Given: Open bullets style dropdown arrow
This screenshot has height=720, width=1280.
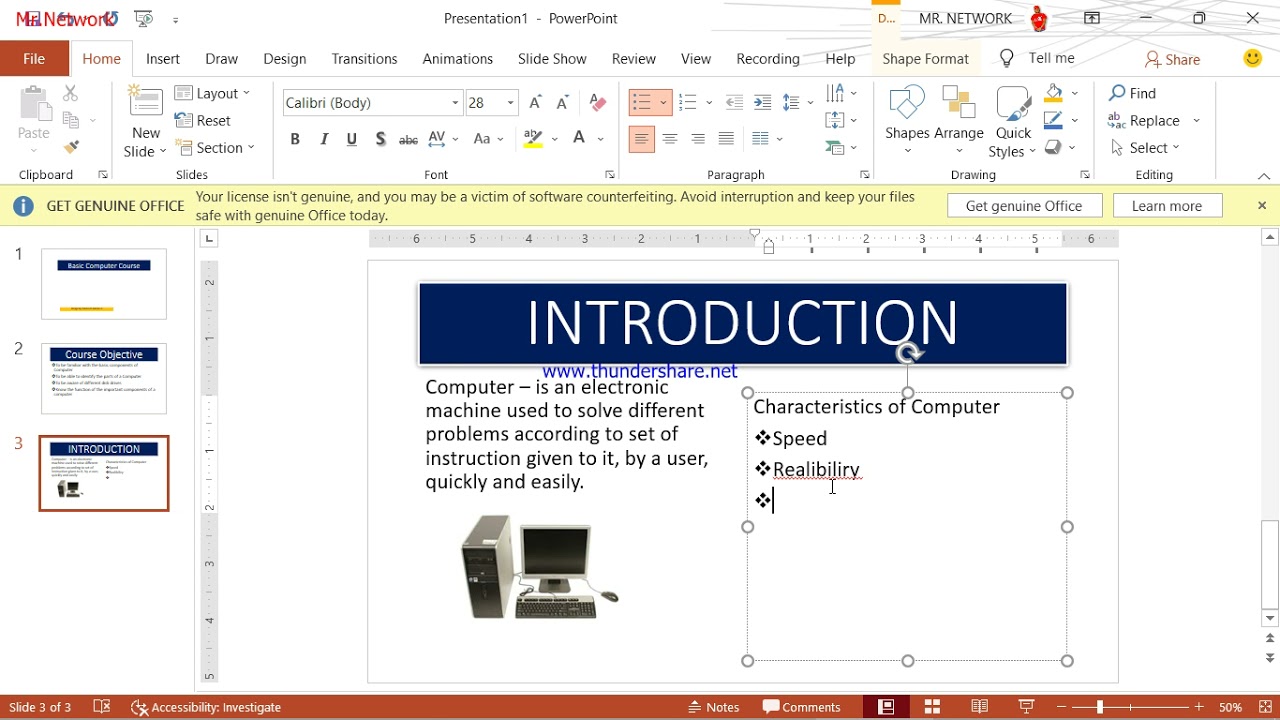Looking at the screenshot, I should [x=663, y=103].
